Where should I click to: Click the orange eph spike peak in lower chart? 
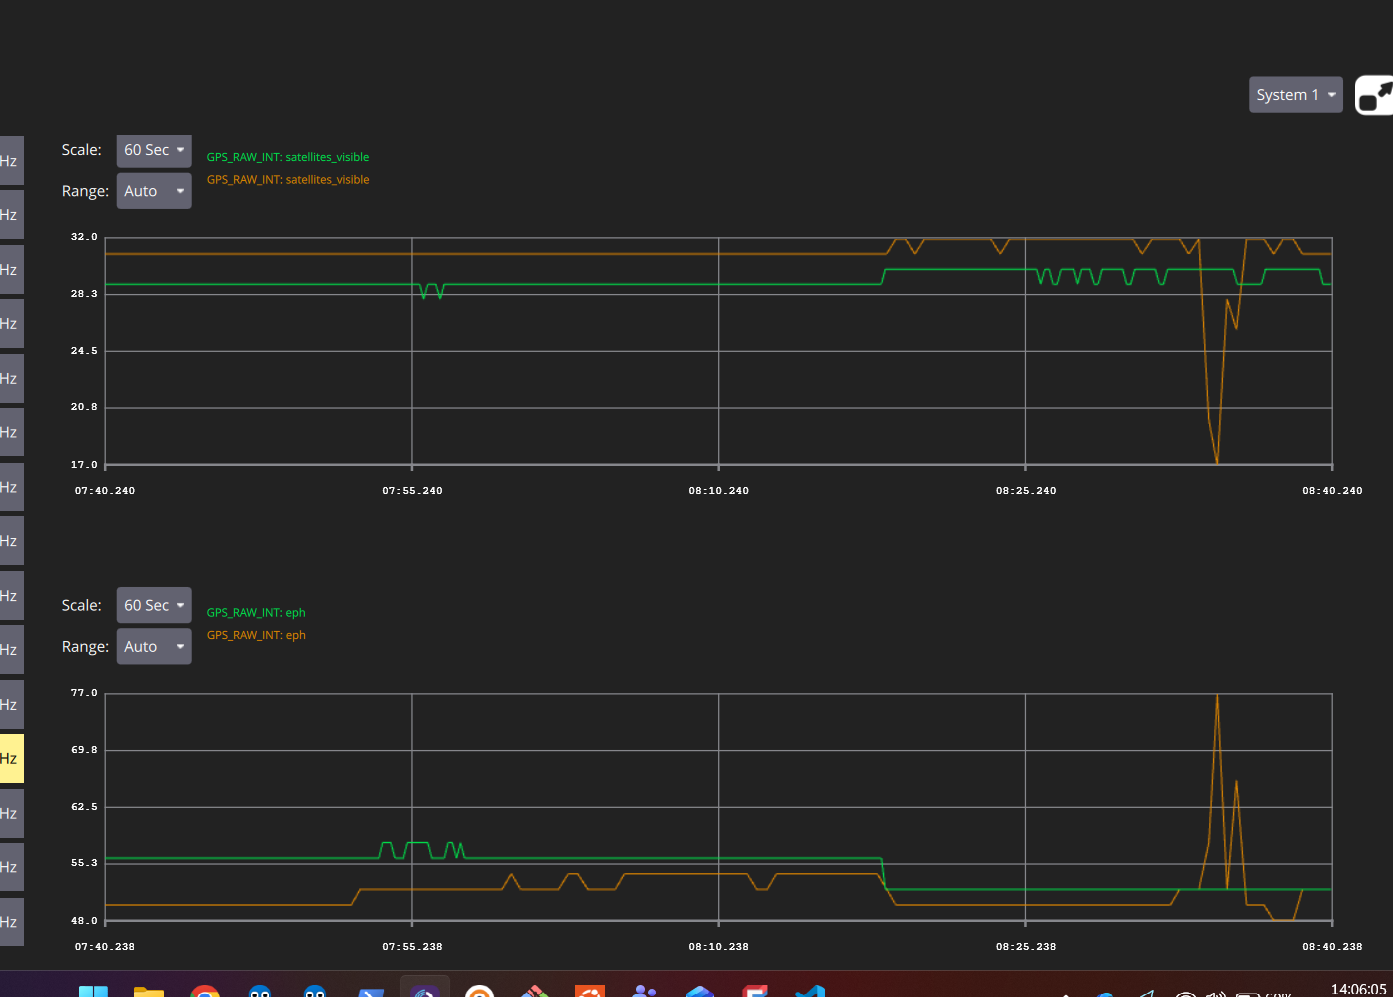click(1217, 697)
